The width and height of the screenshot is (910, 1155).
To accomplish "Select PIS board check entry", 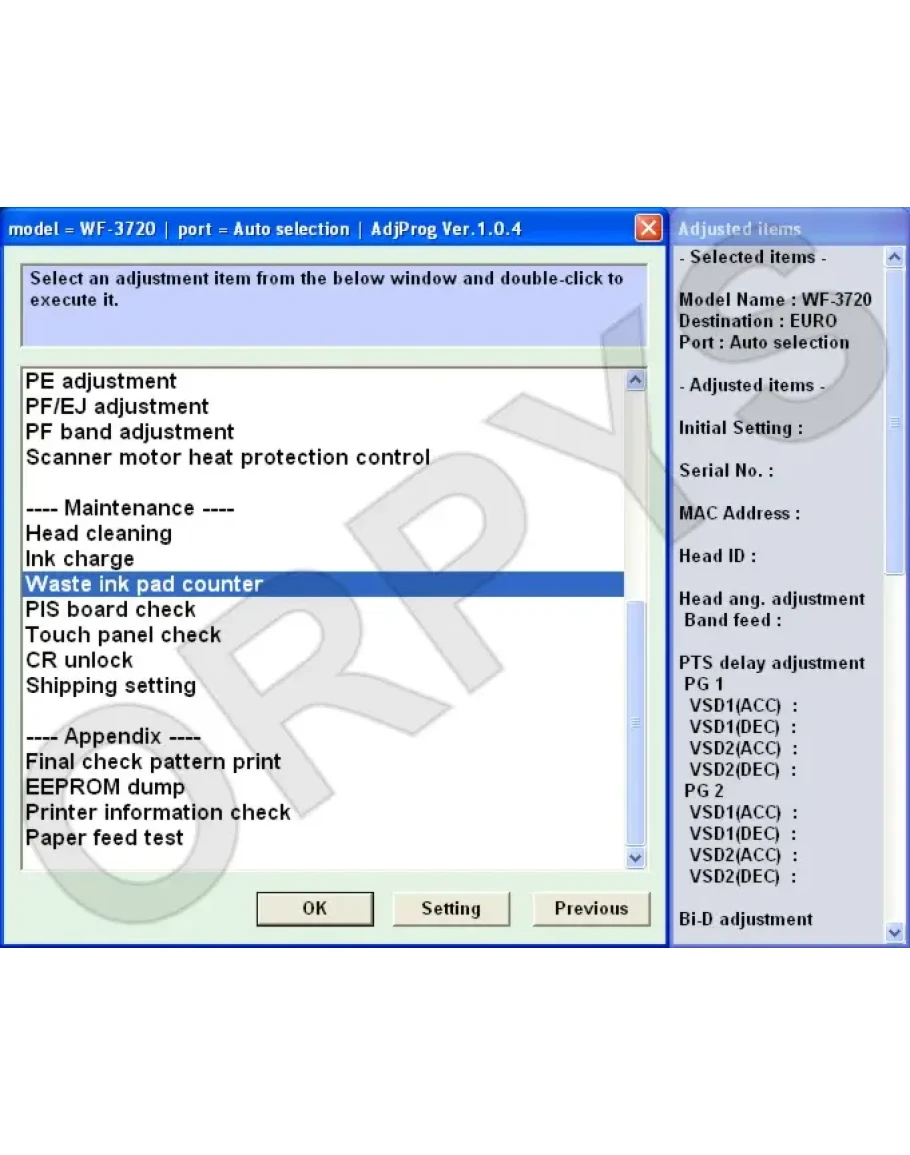I will pos(111,610).
